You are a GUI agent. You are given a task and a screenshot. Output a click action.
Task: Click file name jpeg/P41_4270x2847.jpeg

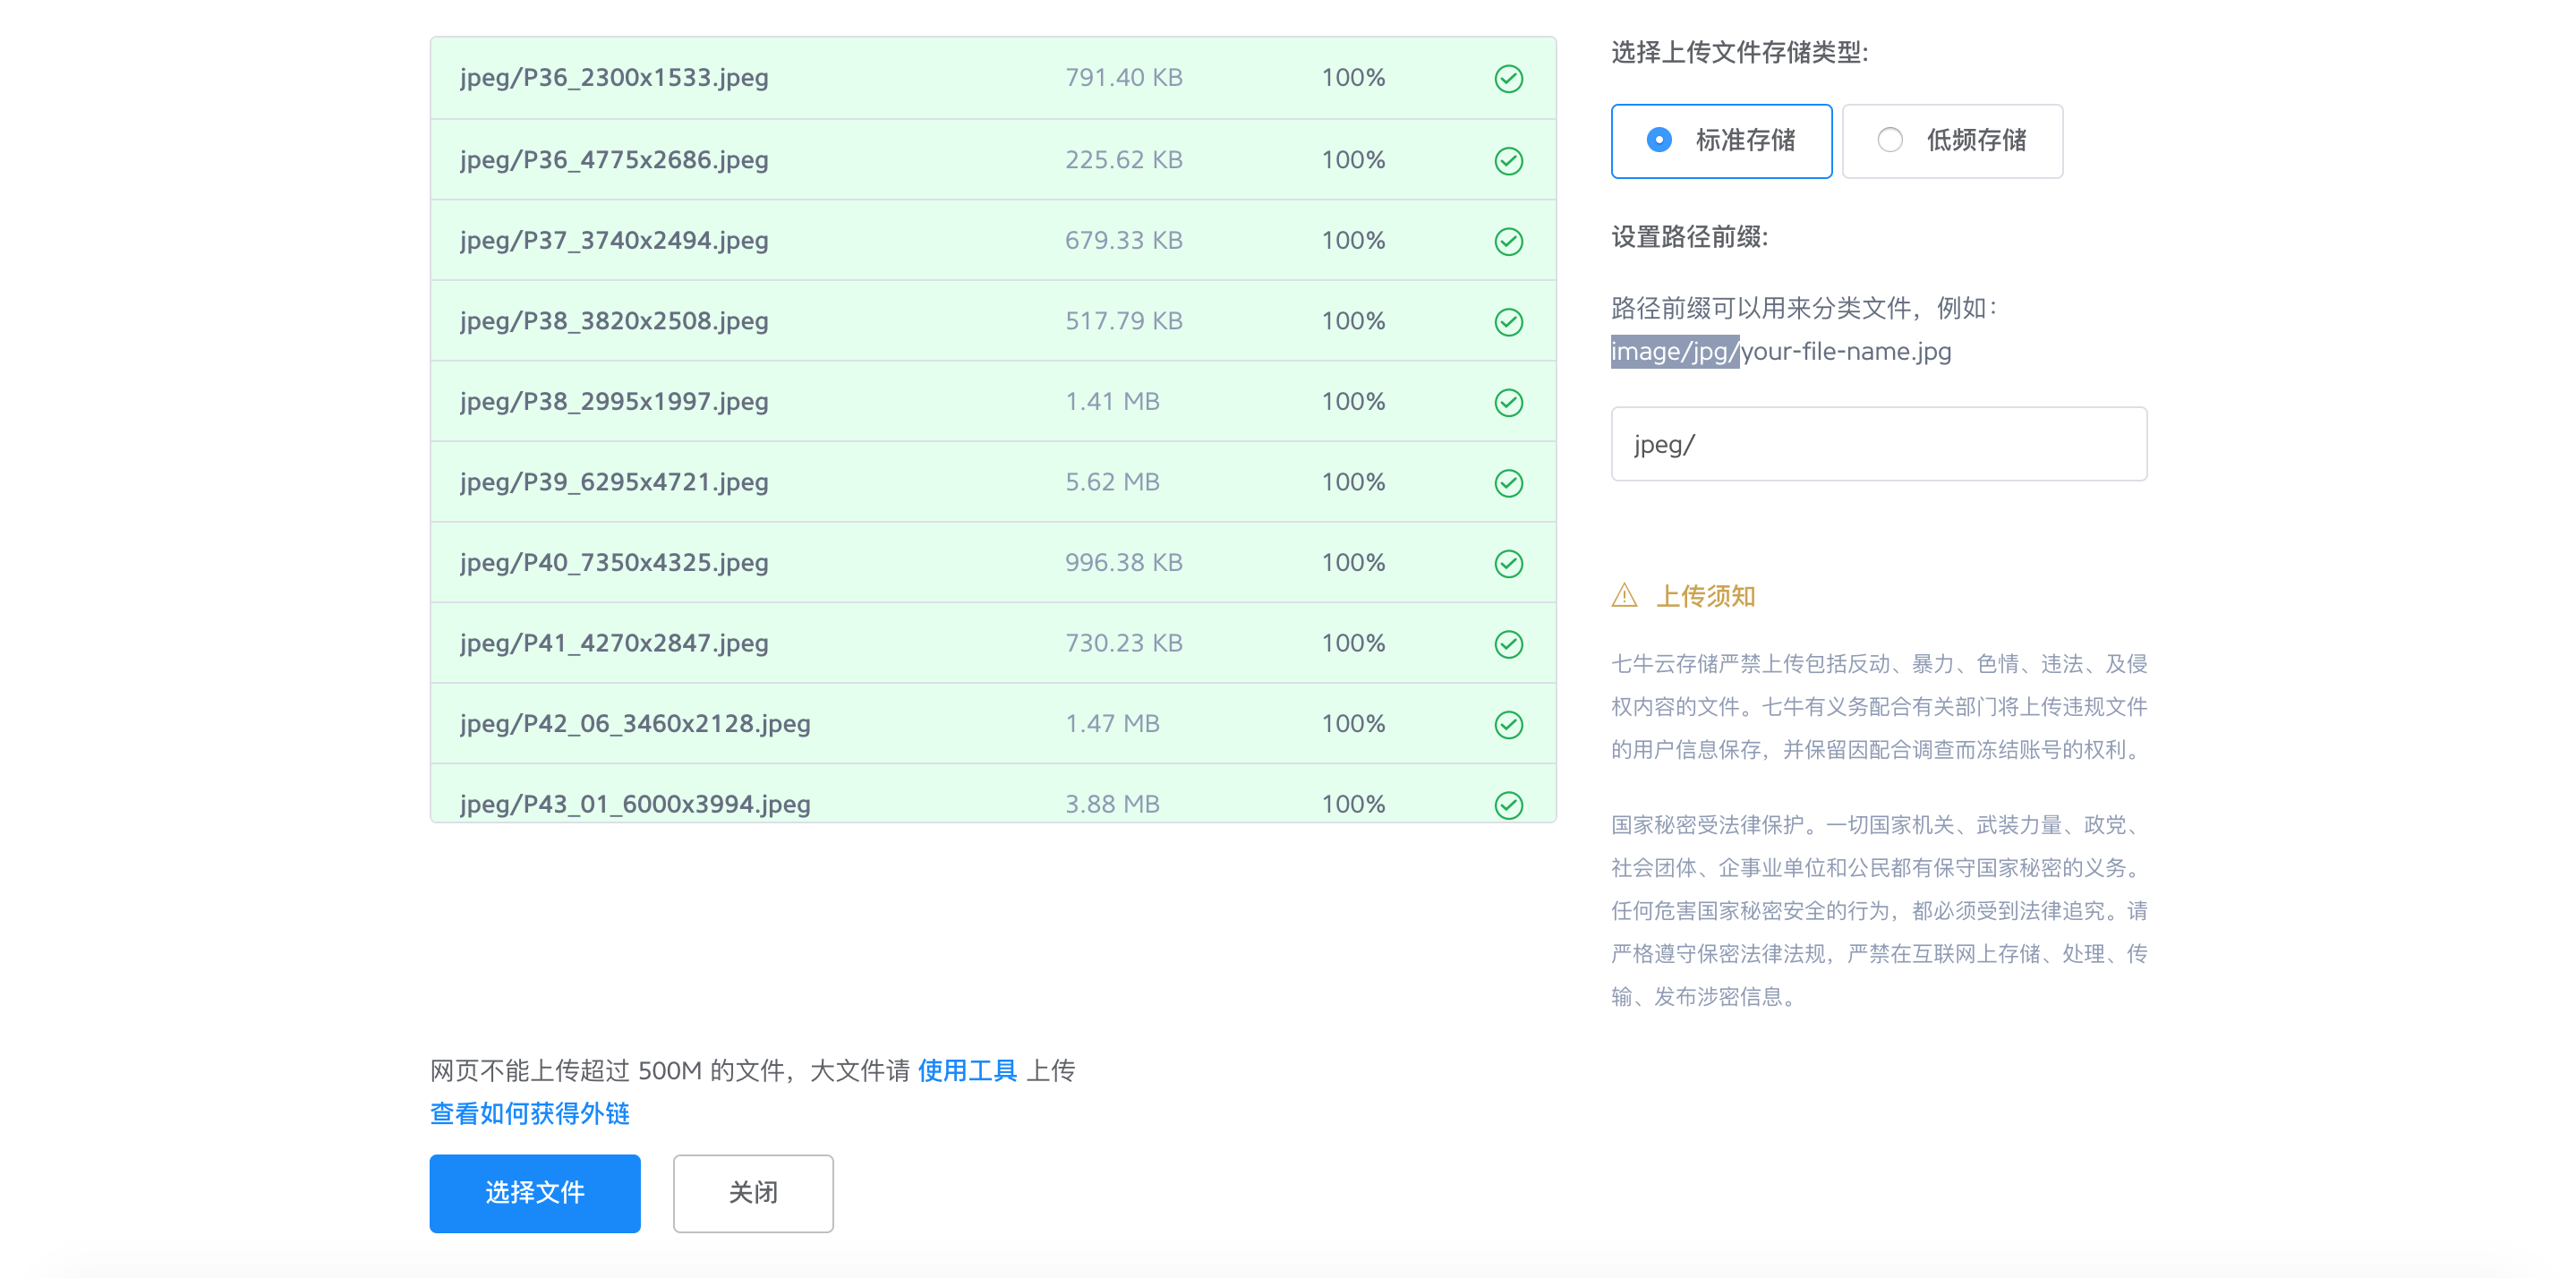[614, 644]
